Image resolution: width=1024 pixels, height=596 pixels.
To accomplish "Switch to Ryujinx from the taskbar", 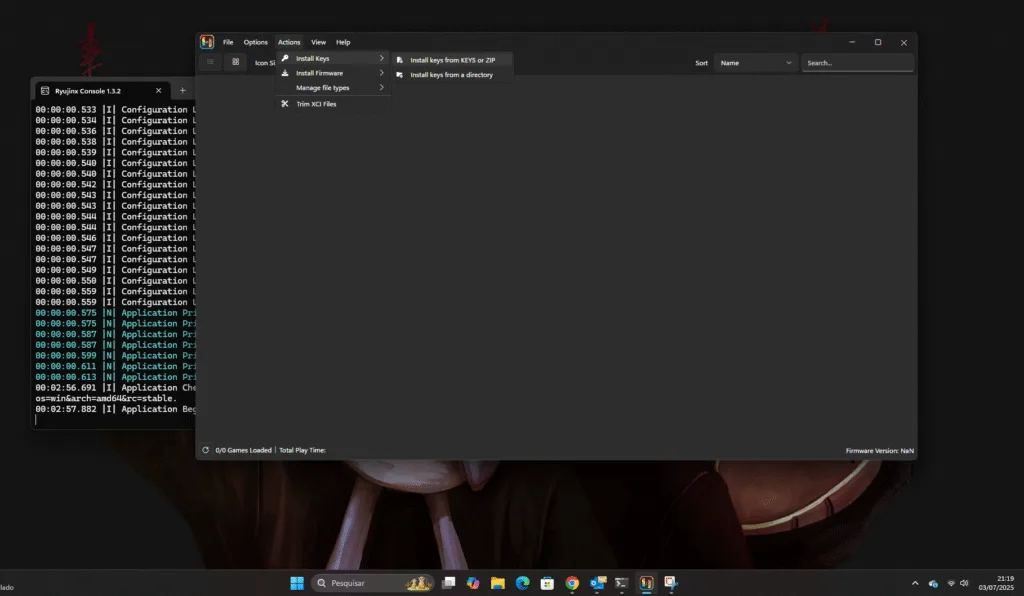I will 647,583.
